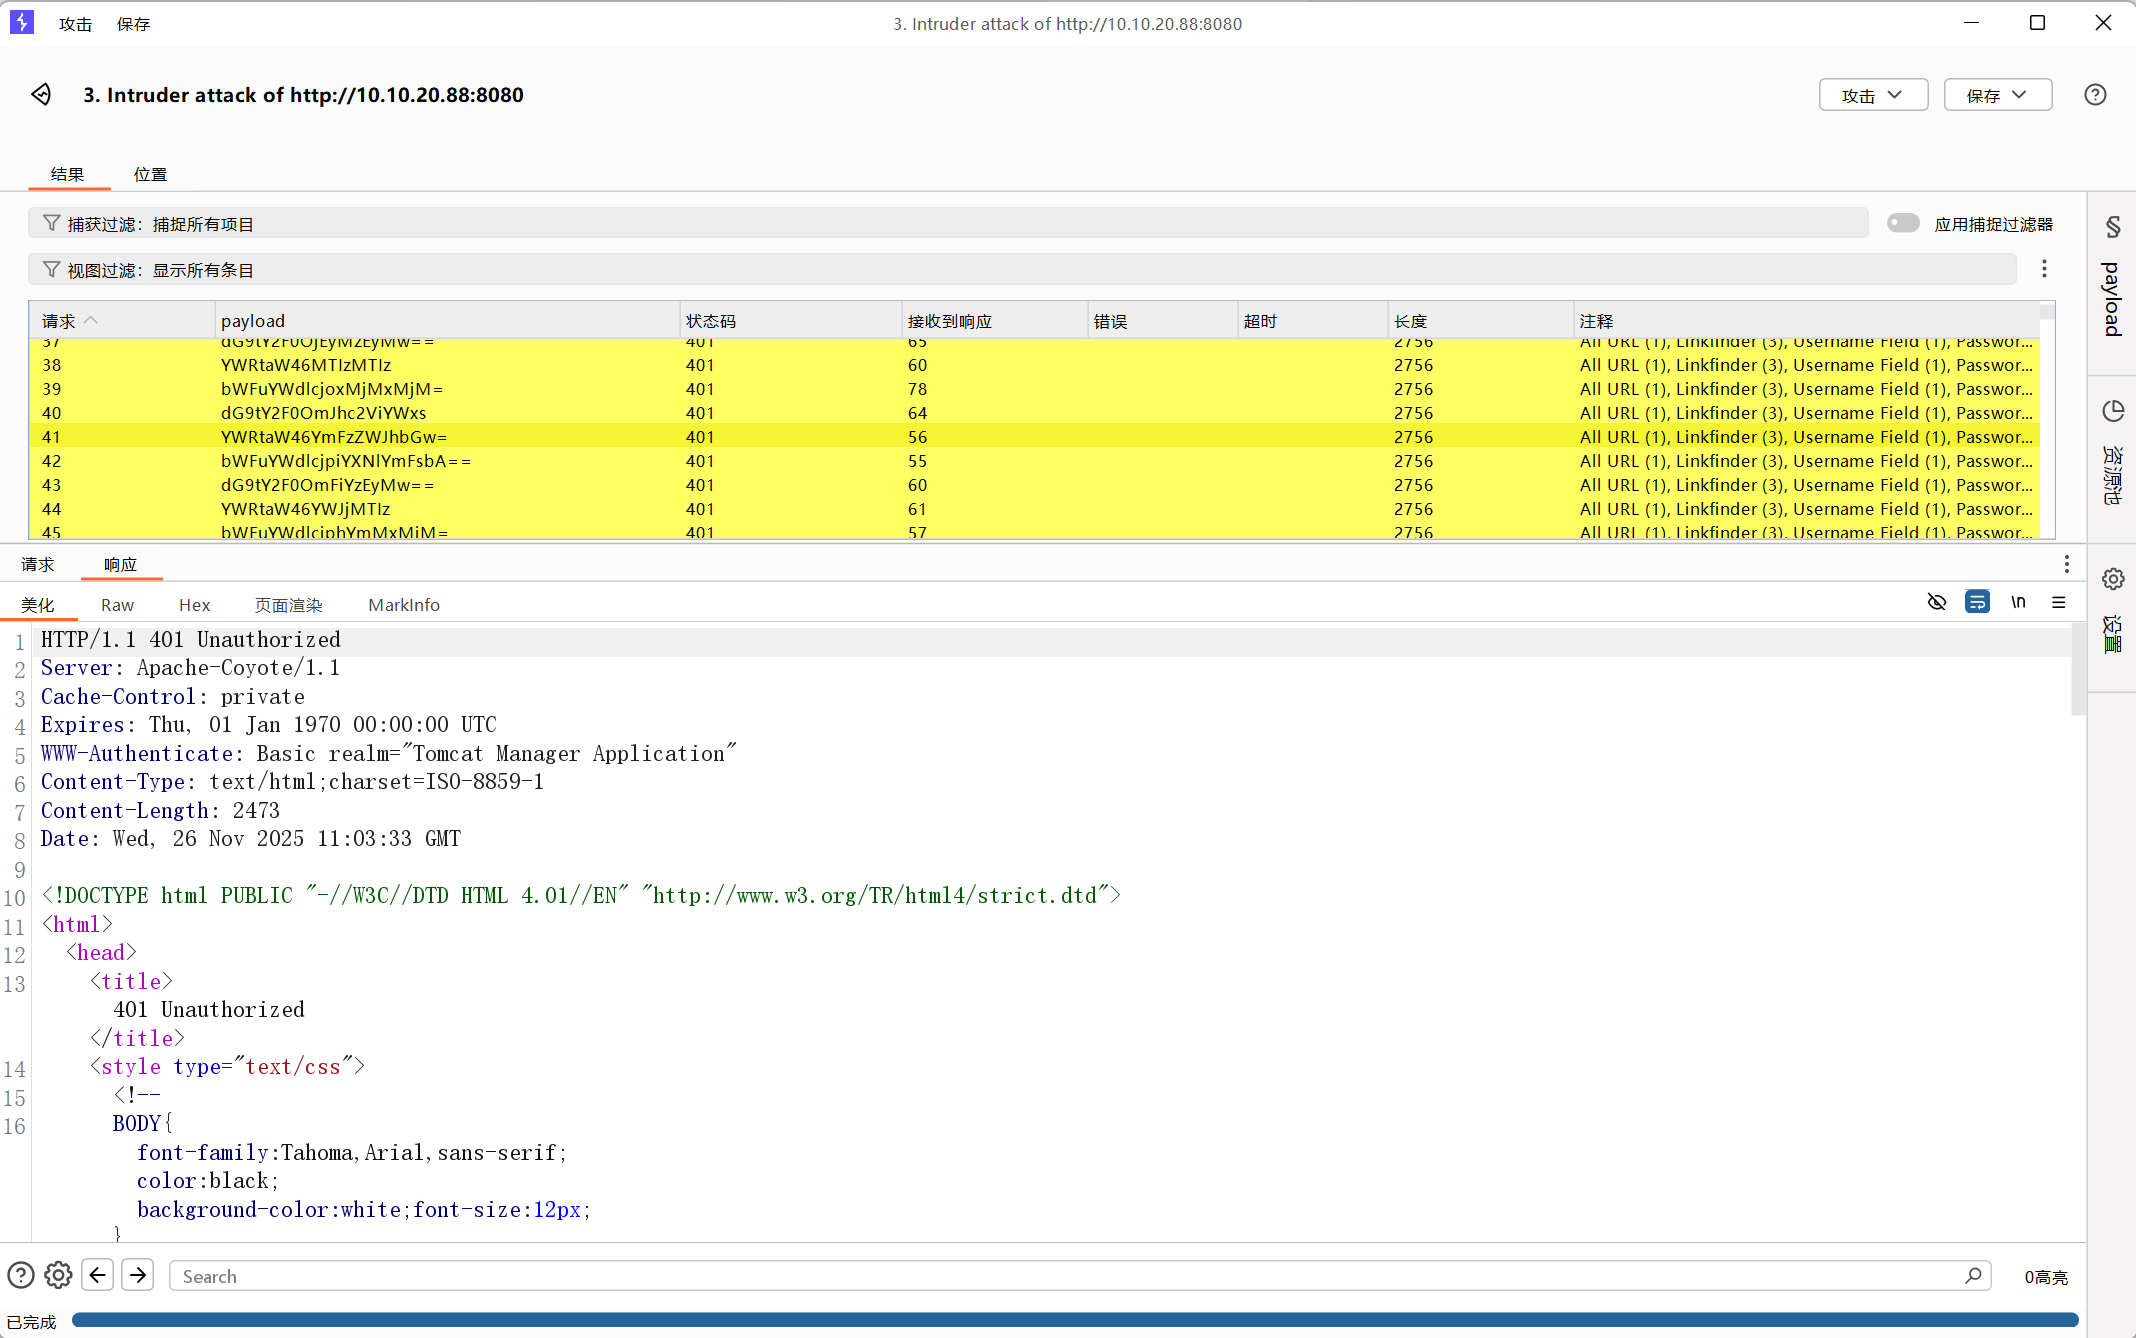Toggle the word wrap icon in response toolbar
The image size is (2136, 1338).
[x=1977, y=602]
